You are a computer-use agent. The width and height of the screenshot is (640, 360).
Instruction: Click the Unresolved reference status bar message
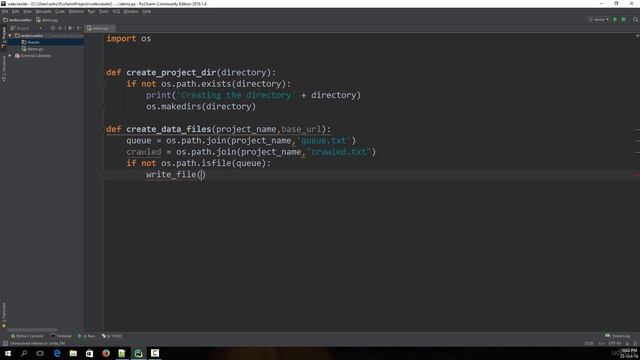click(x=38, y=343)
